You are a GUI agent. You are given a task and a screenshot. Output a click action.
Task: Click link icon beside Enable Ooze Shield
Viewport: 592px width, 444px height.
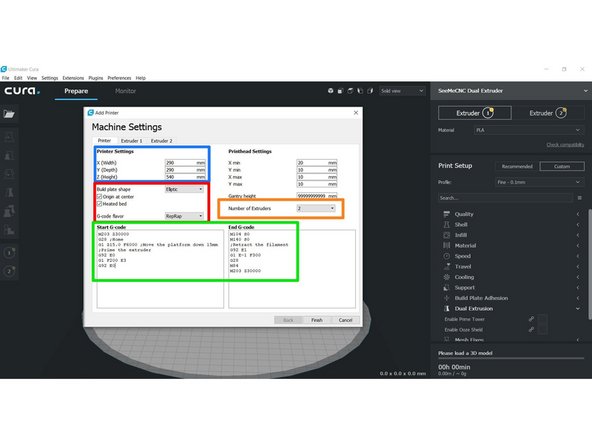tap(531, 330)
